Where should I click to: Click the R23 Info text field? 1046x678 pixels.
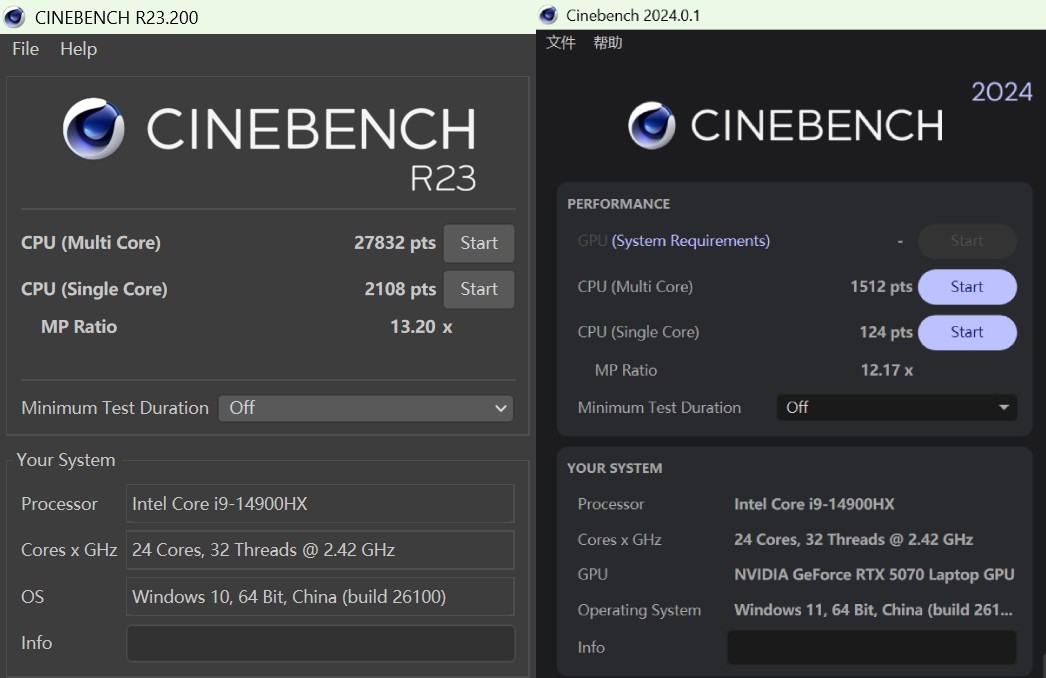click(320, 643)
